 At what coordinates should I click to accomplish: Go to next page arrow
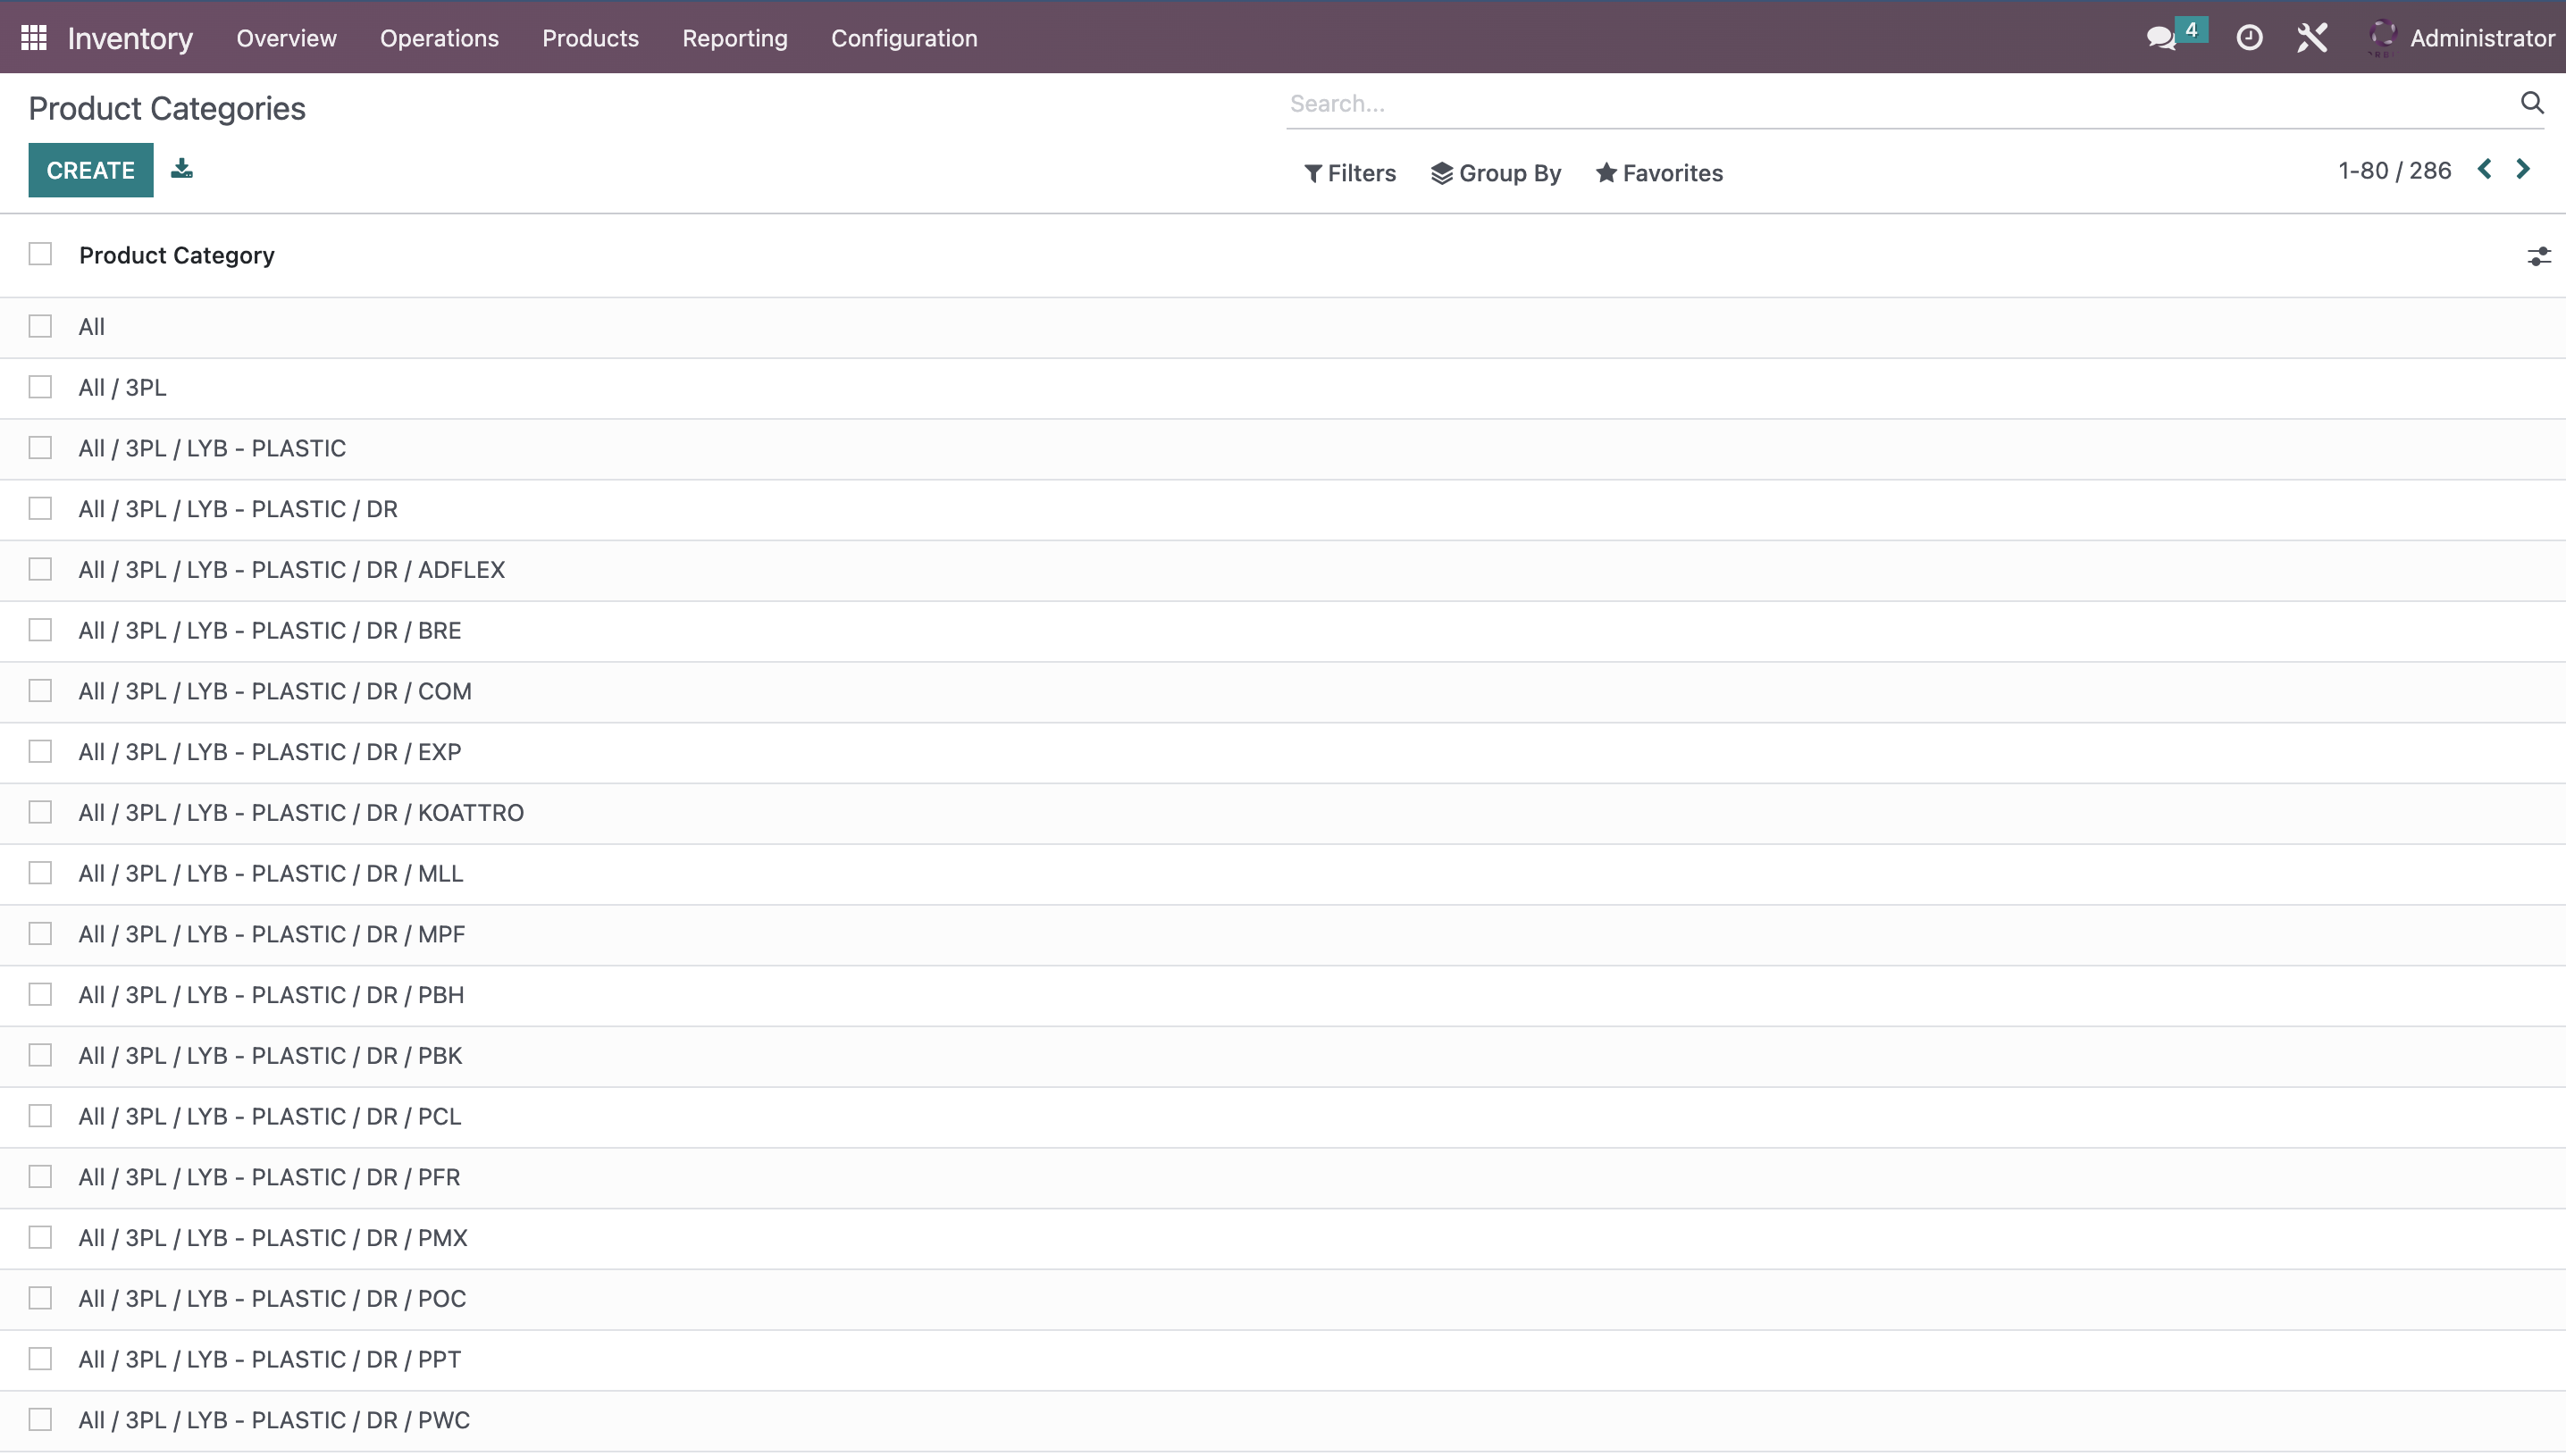2523,169
